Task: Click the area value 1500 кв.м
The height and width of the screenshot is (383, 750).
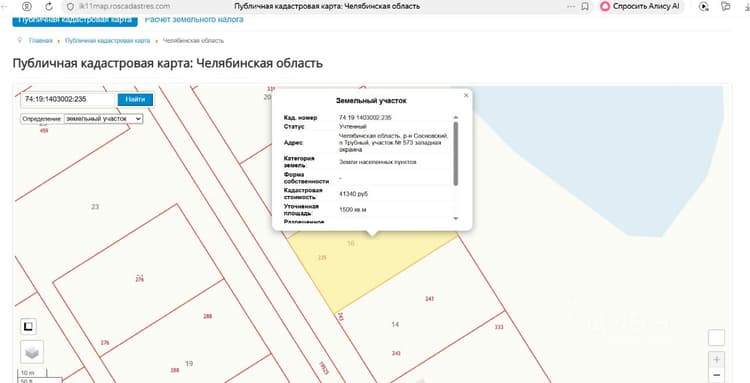Action: click(x=353, y=210)
